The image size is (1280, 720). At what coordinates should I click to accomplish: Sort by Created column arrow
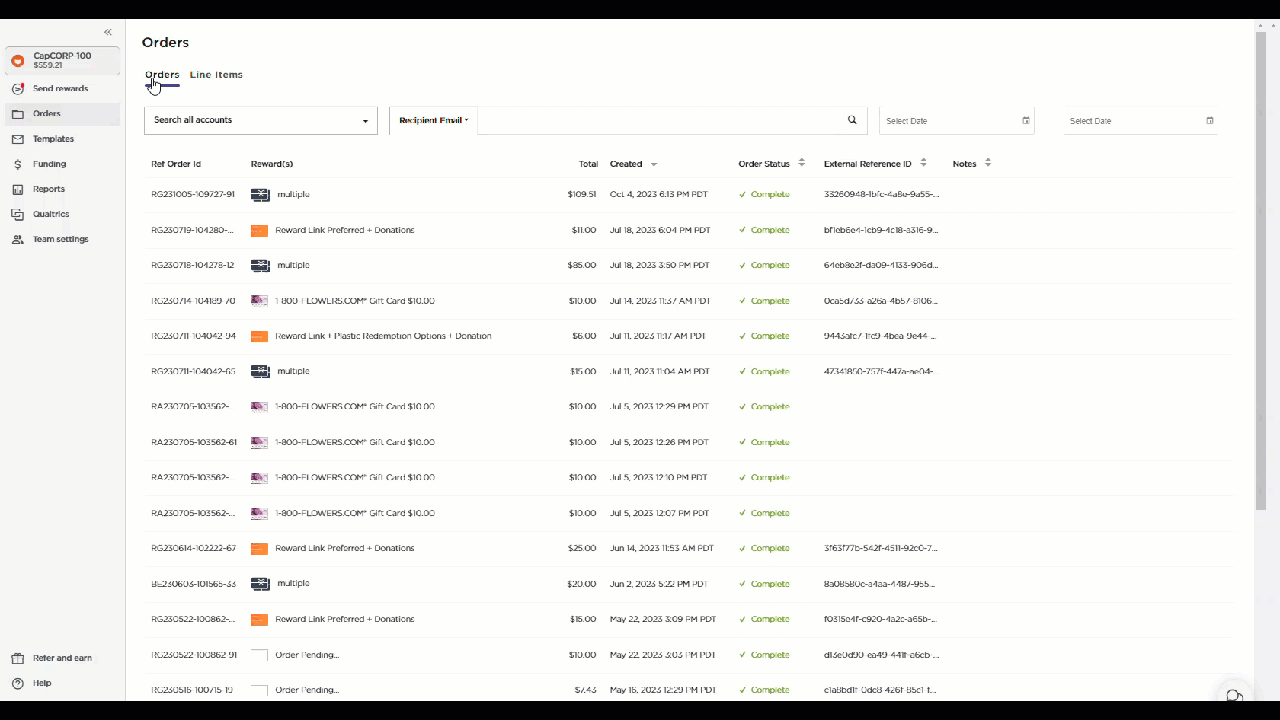tap(654, 164)
